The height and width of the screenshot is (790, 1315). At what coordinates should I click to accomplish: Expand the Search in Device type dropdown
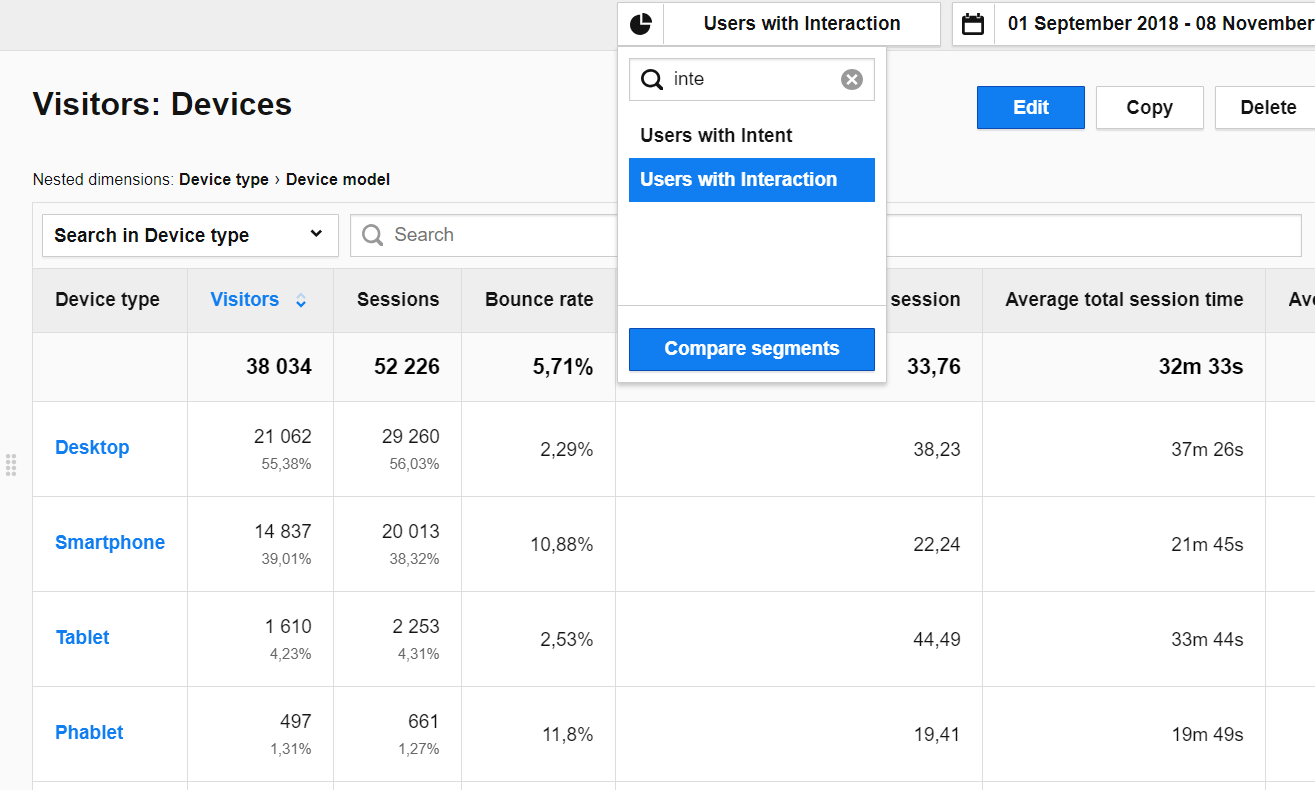click(190, 235)
